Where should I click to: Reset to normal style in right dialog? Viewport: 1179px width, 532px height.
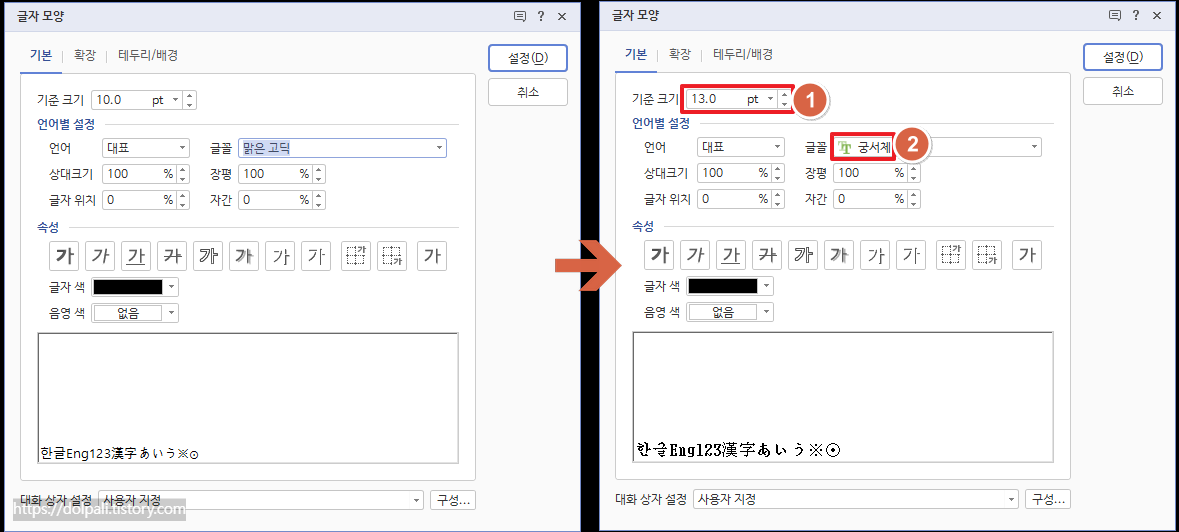[x=1026, y=255]
